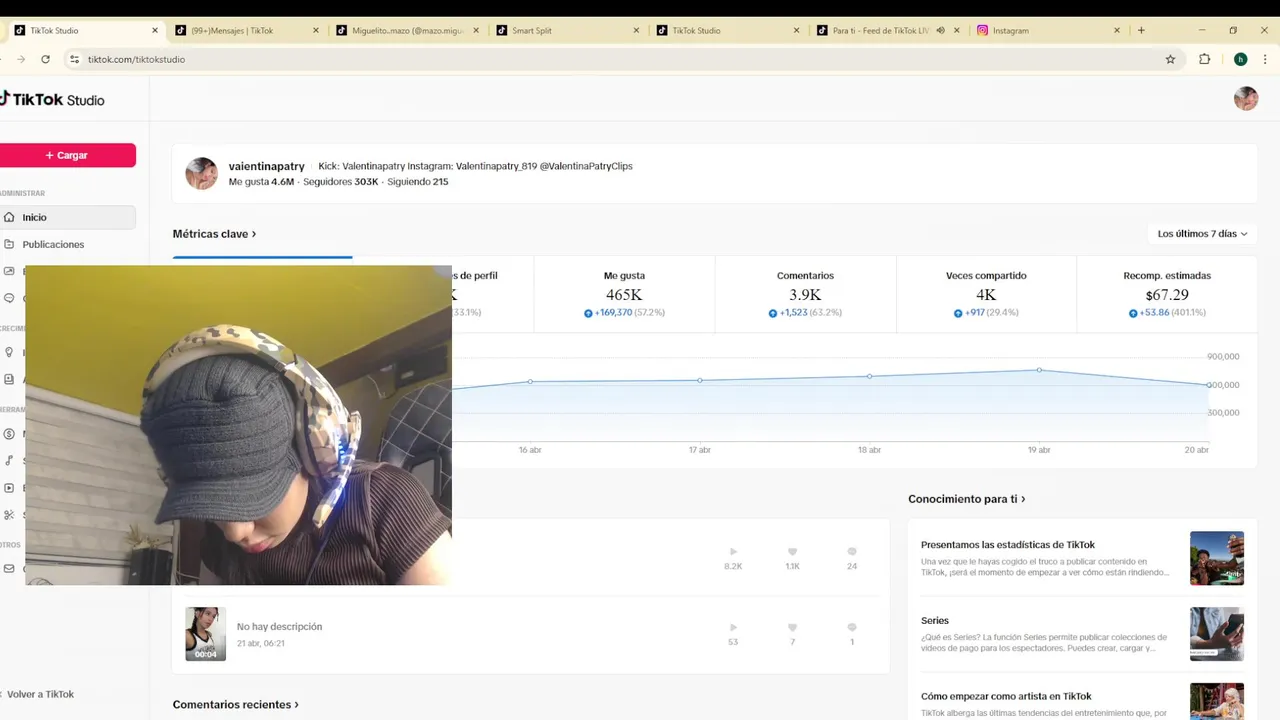Reload the current page
The height and width of the screenshot is (720, 1280).
[45, 59]
